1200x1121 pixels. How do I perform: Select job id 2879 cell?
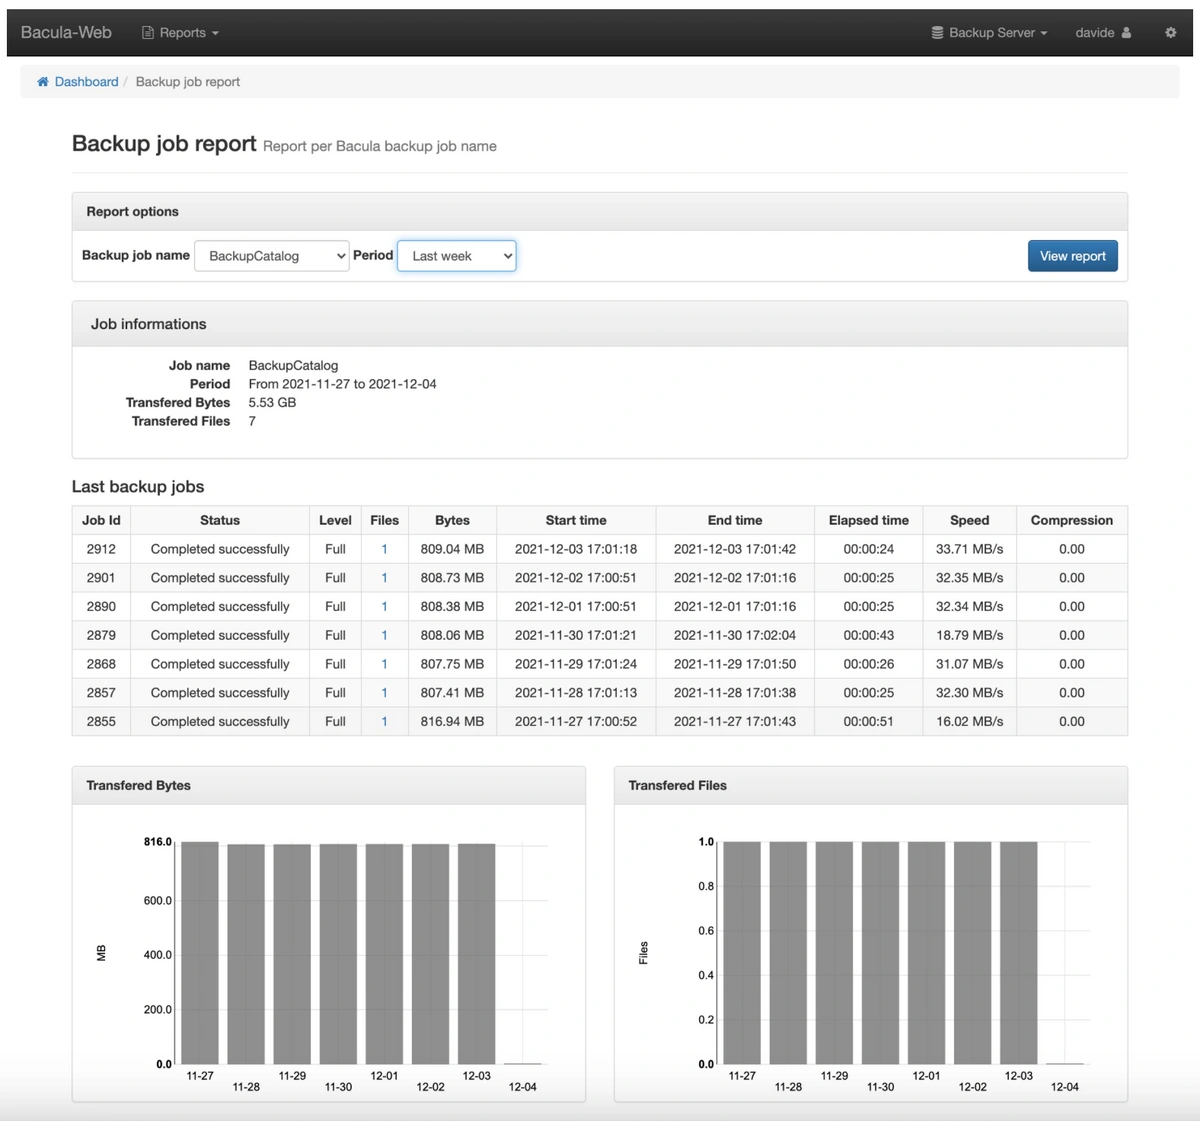coord(101,635)
